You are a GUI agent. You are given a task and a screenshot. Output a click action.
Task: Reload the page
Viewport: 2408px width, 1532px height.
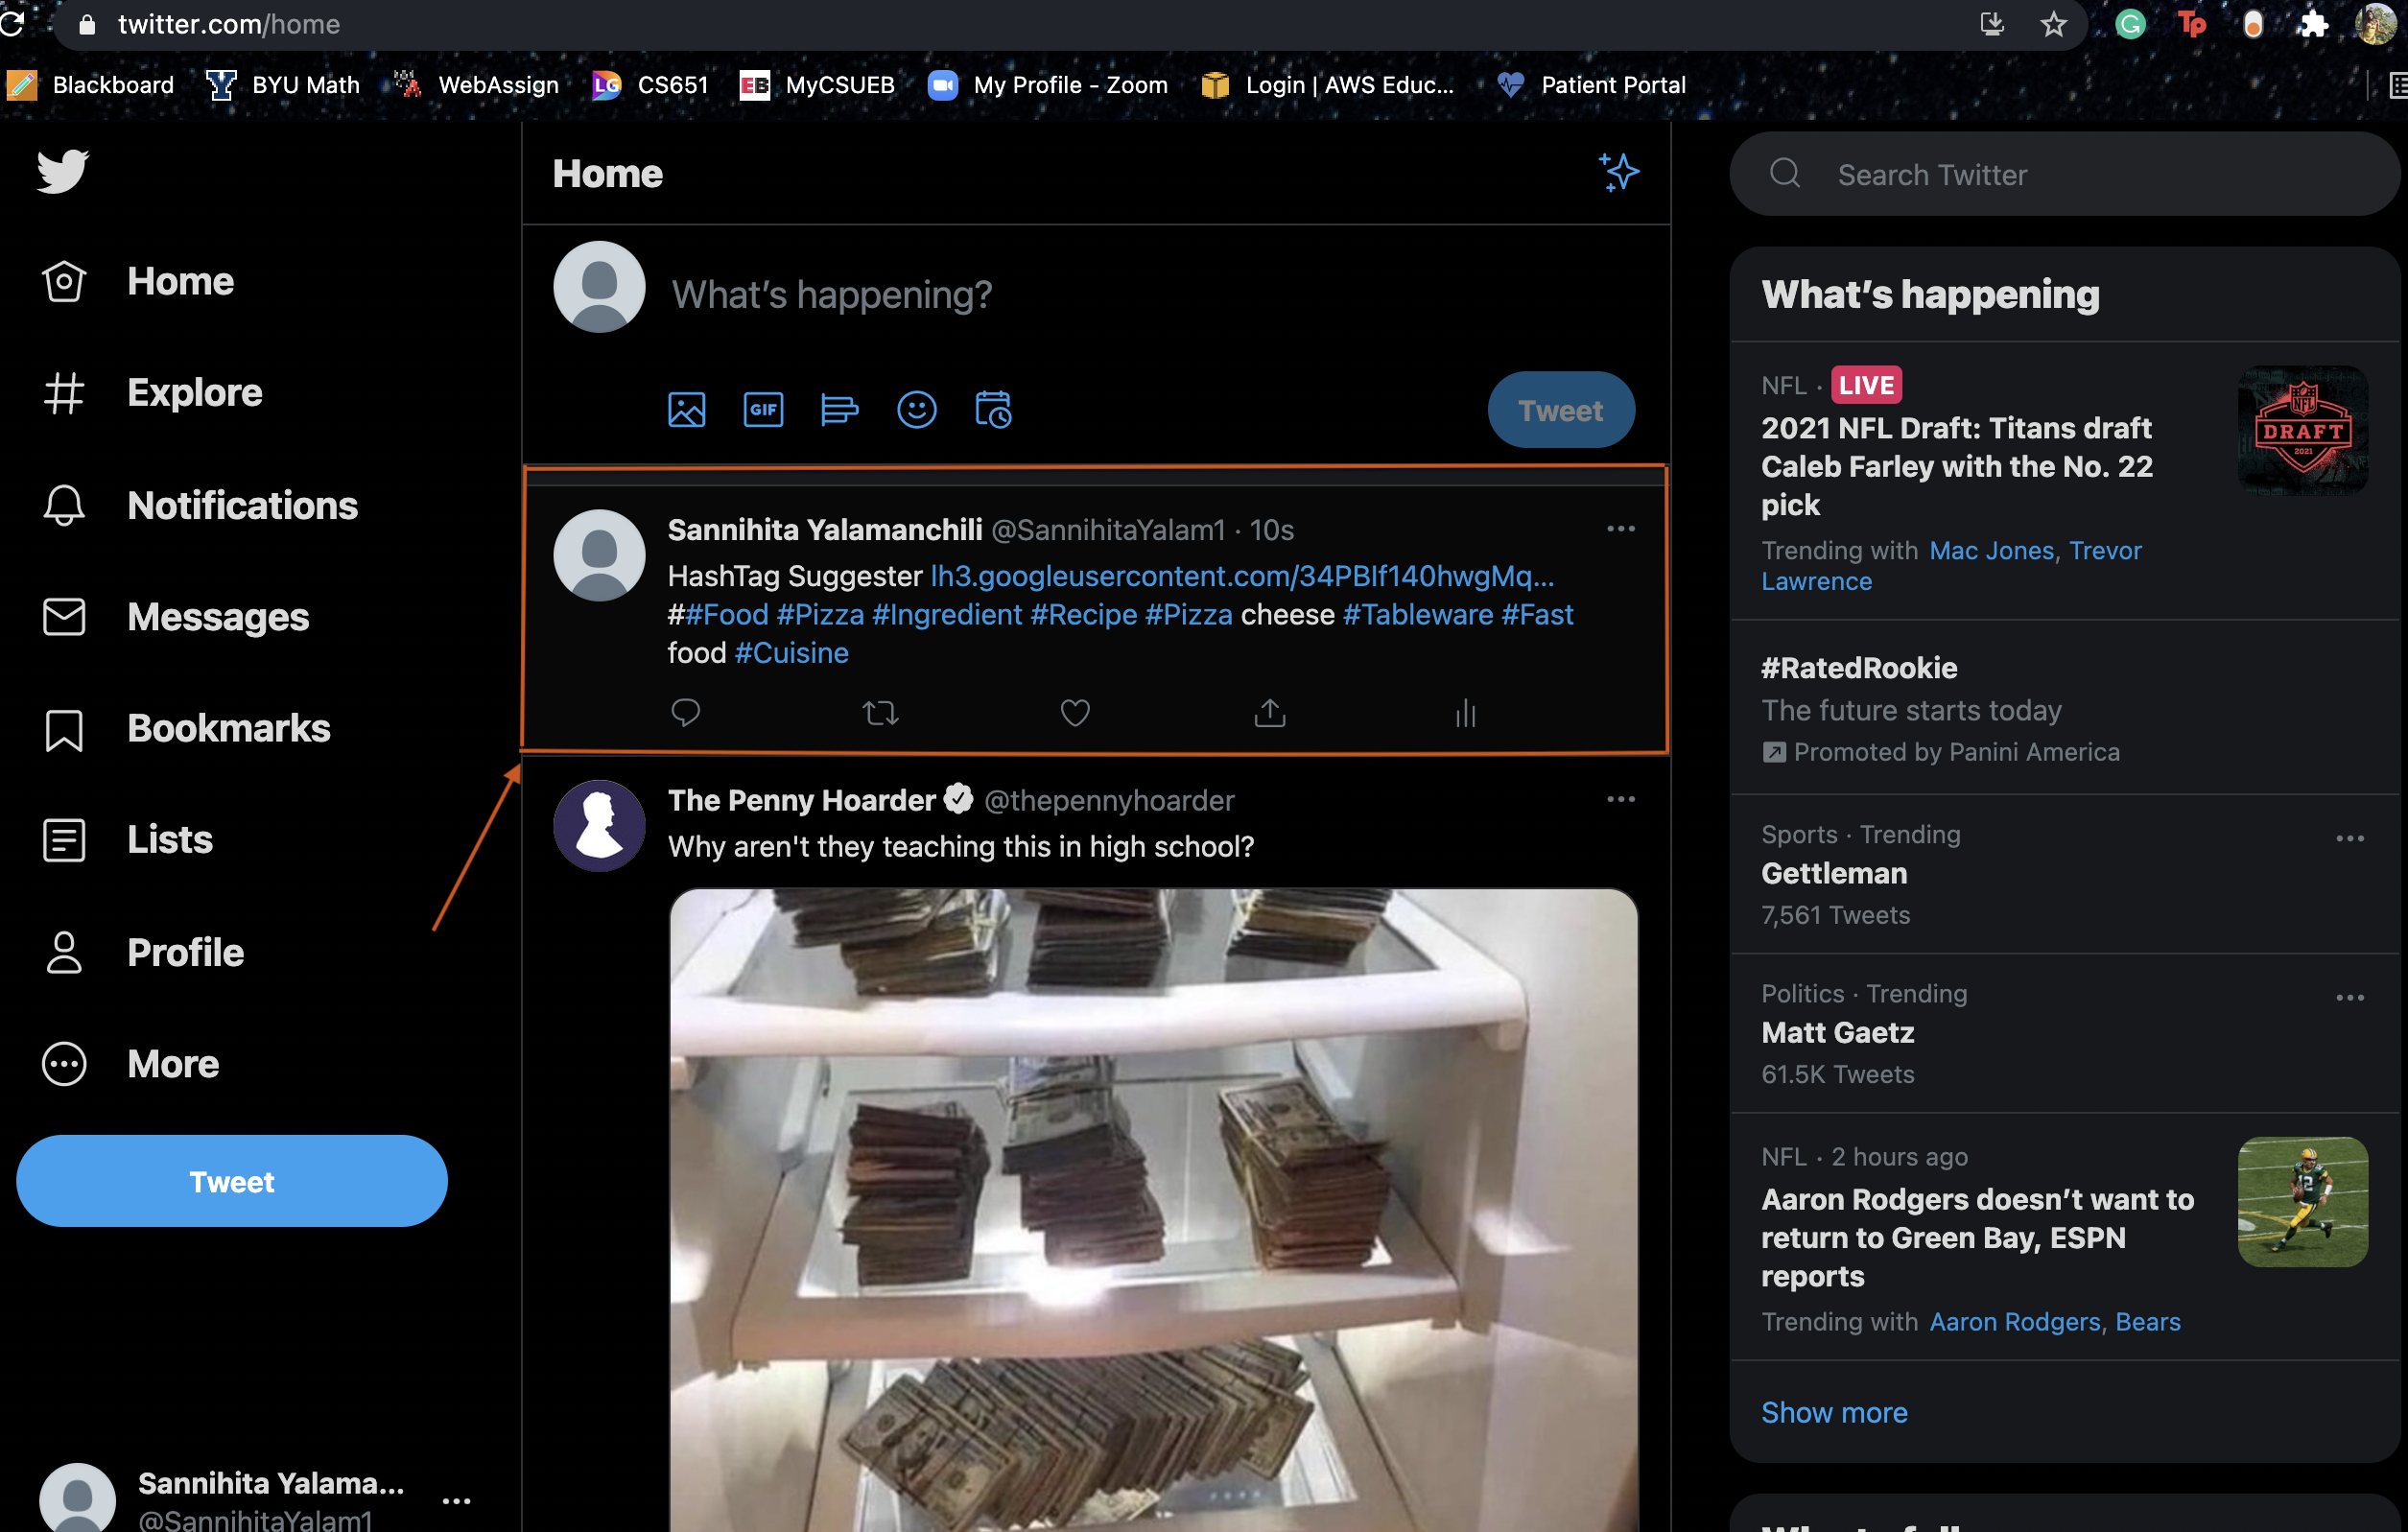coord(12,24)
